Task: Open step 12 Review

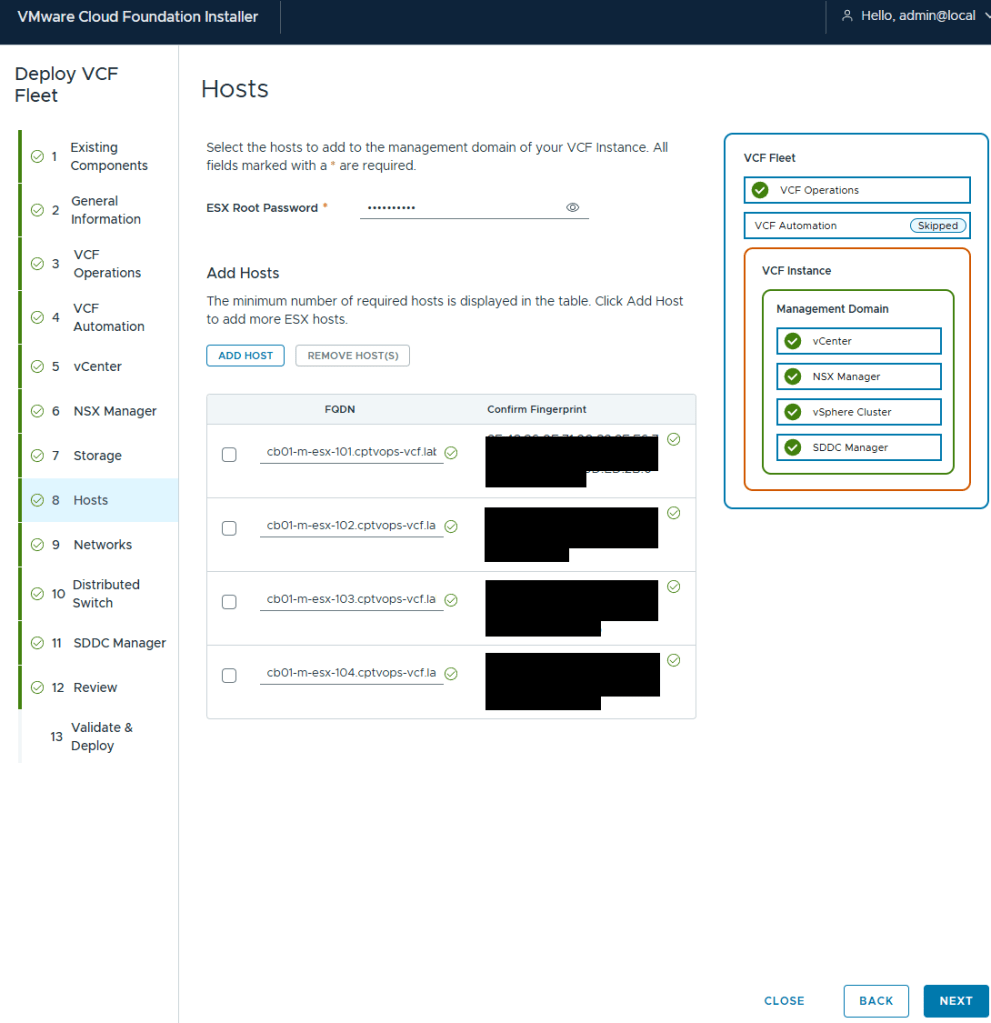Action: [99, 688]
